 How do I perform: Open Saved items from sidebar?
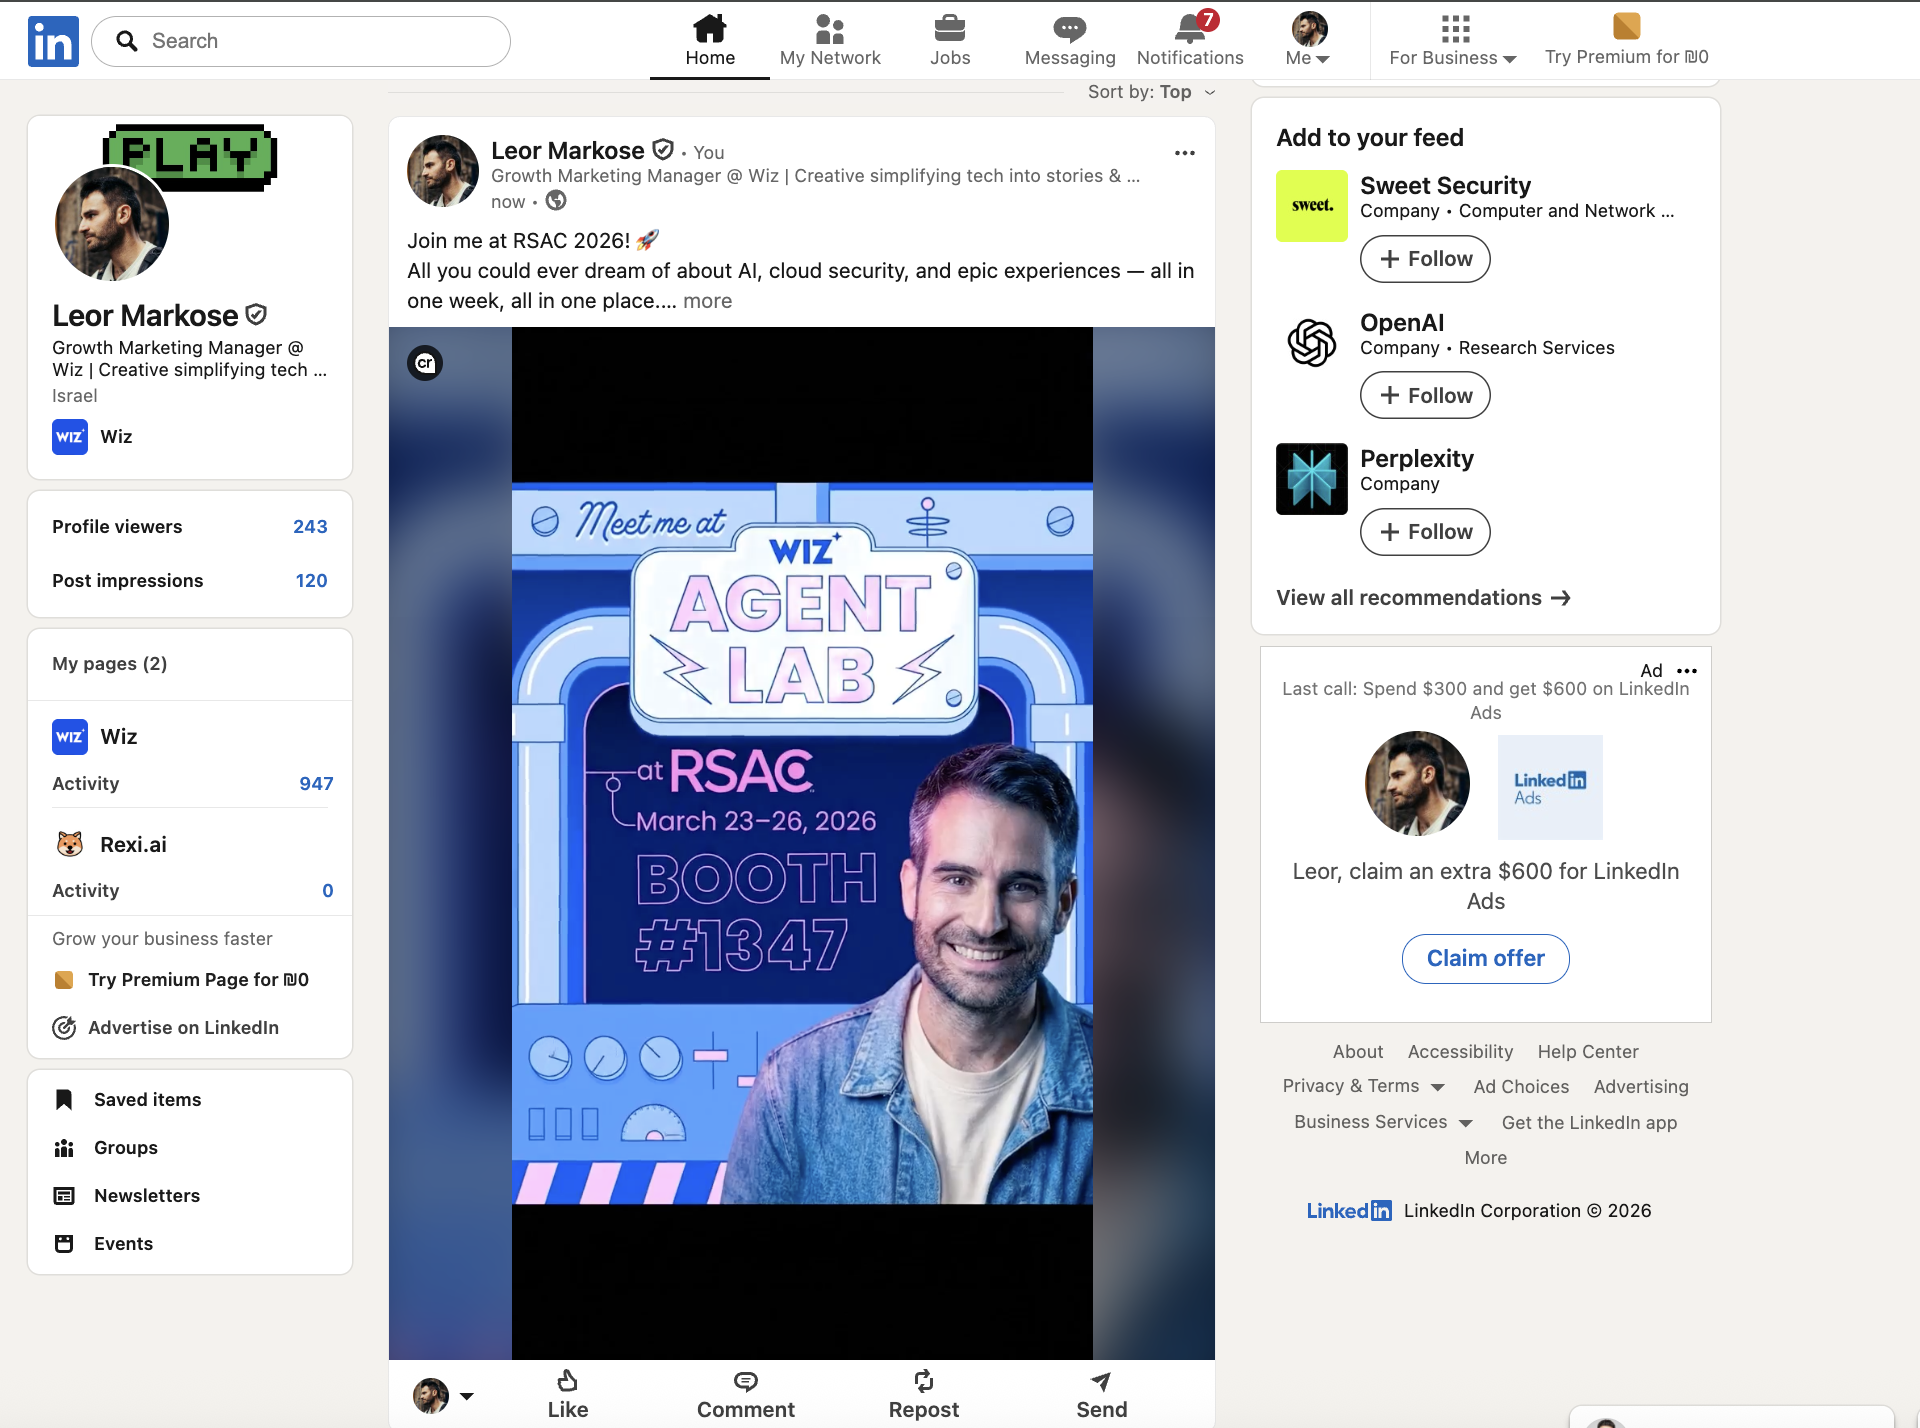point(147,1099)
